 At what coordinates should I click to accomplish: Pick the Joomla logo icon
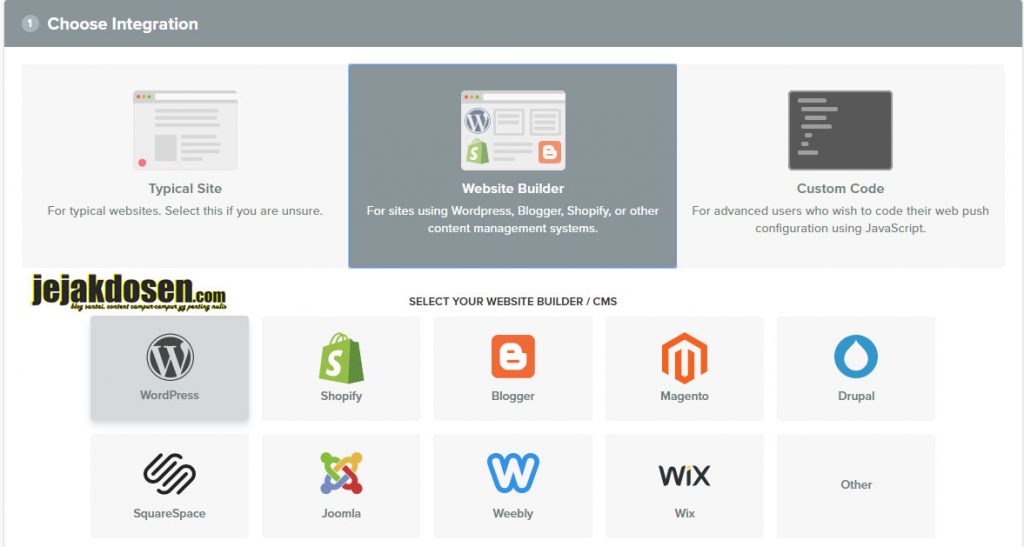pyautogui.click(x=342, y=473)
